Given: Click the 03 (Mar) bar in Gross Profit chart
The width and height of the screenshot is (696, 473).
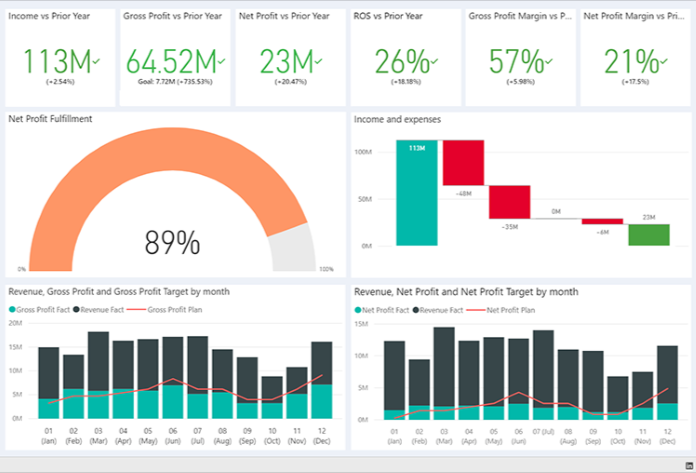Looking at the screenshot, I should coord(98,375).
